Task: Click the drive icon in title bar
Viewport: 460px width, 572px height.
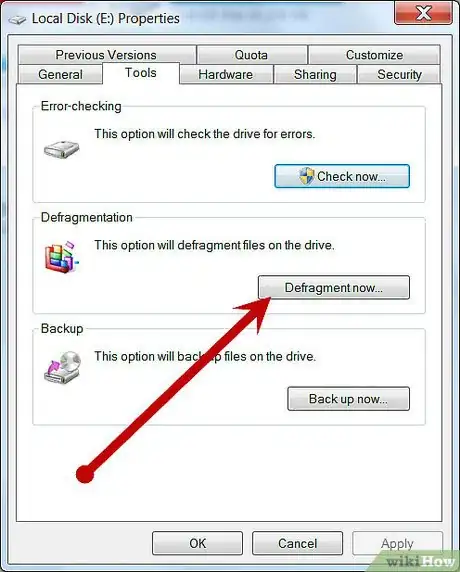Action: [17, 20]
